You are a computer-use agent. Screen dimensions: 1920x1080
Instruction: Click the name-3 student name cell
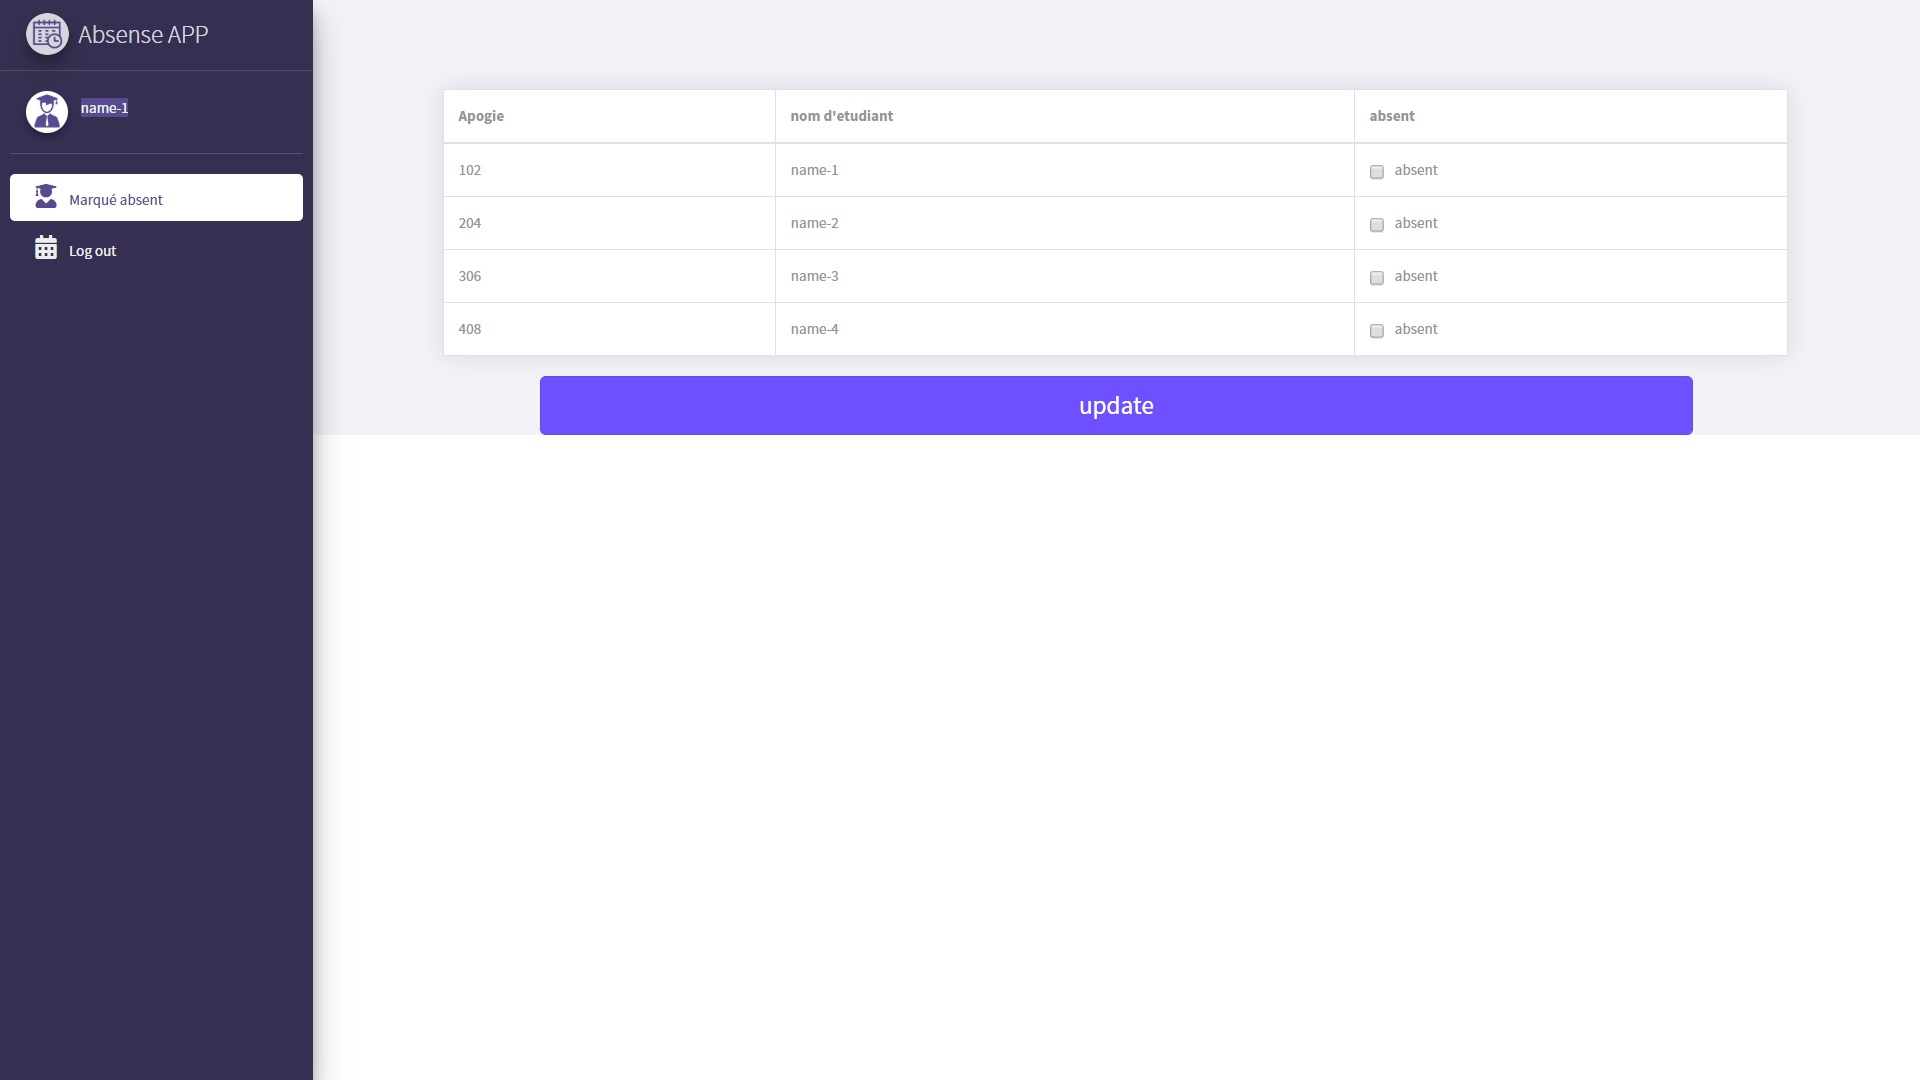coord(814,276)
